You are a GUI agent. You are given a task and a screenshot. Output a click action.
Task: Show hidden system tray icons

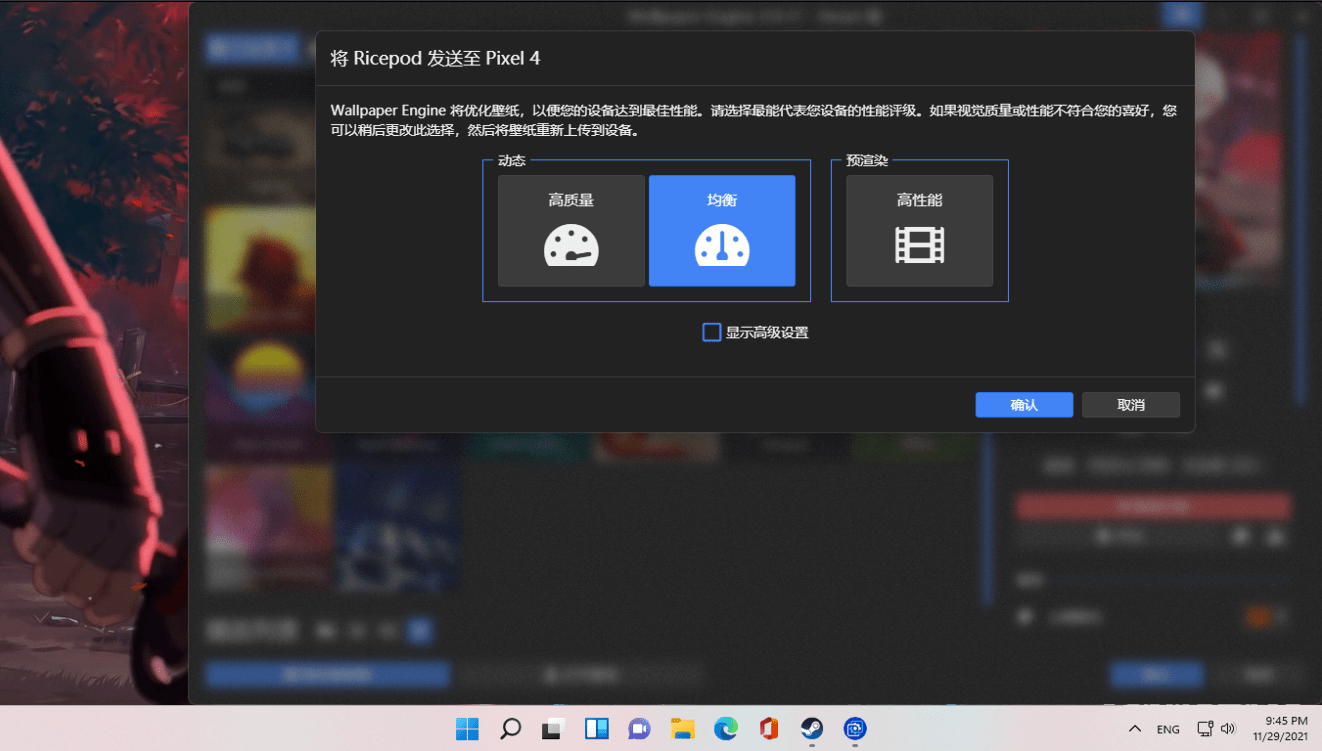click(1135, 729)
